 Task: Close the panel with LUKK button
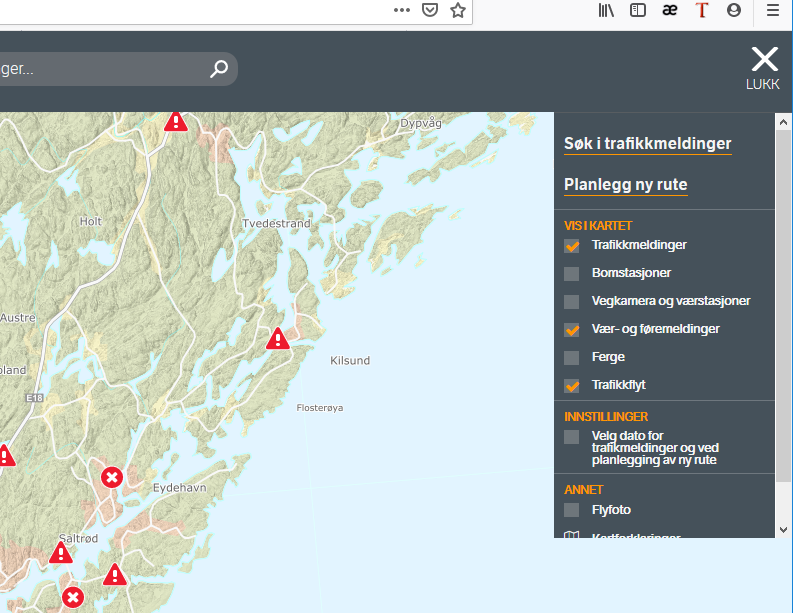pos(763,68)
